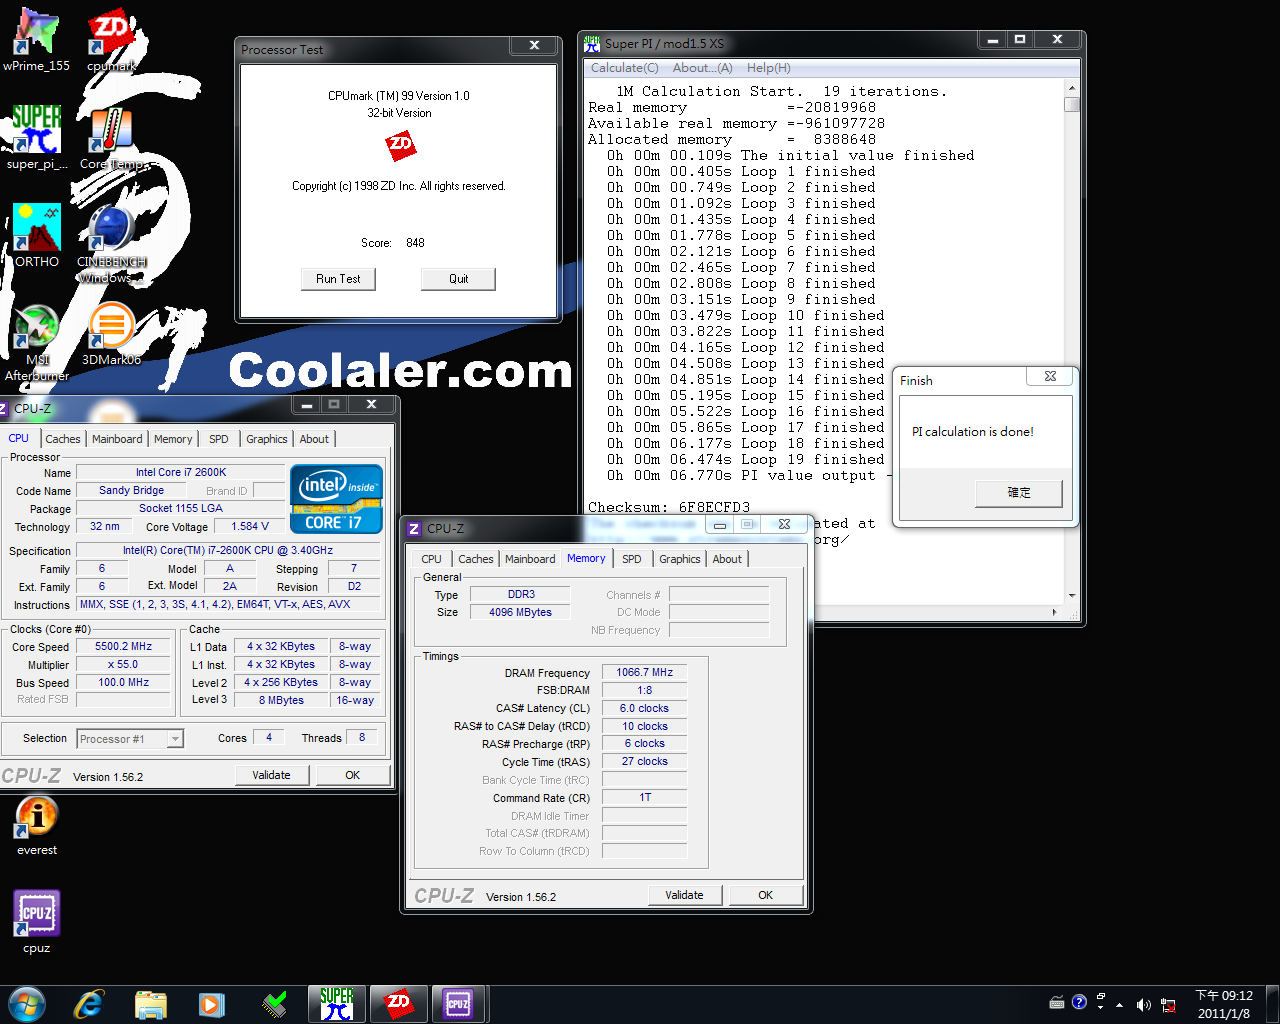1280x1024 pixels.
Task: Launch the super_pi desktop icon
Action: tap(37, 138)
